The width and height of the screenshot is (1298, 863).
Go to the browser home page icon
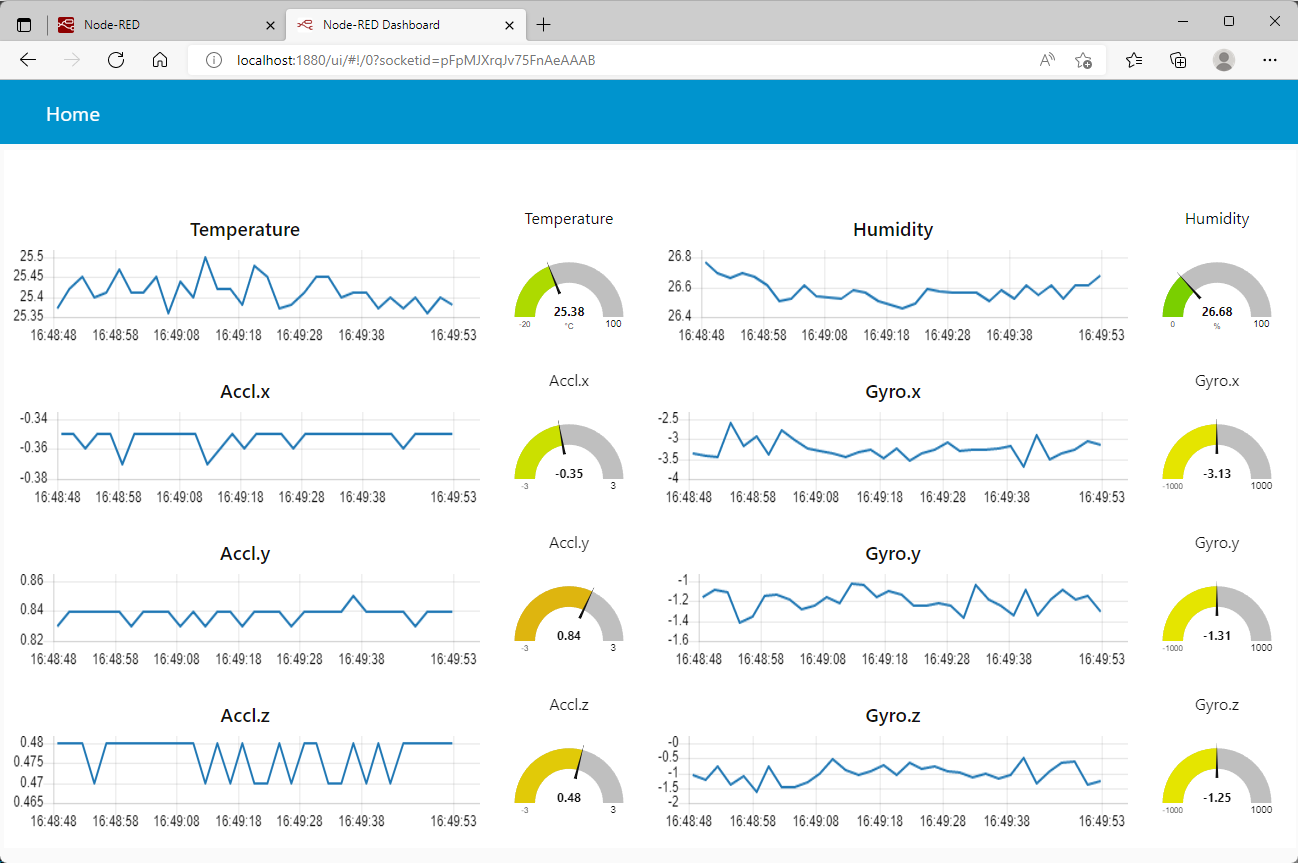coord(159,60)
